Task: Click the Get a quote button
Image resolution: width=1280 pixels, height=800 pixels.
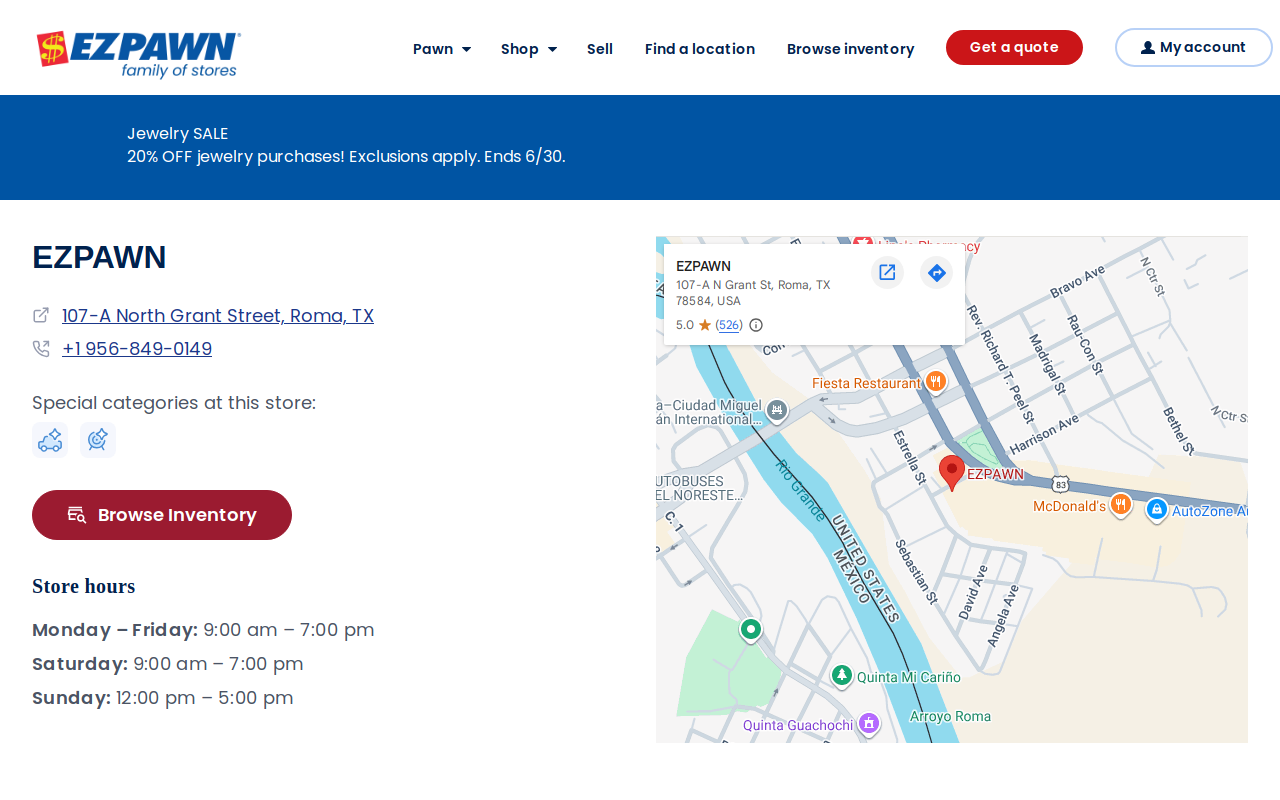Action: click(x=1014, y=47)
